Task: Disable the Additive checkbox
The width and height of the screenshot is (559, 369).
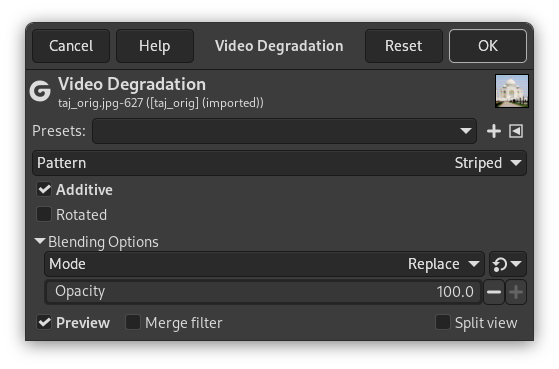Action: 44,190
